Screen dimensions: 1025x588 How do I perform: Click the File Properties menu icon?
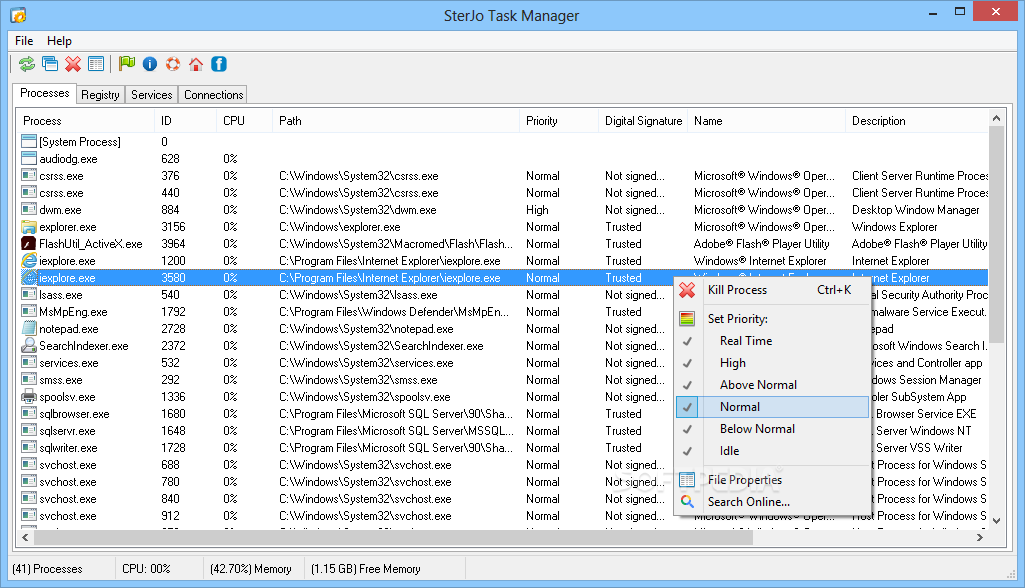(x=687, y=479)
